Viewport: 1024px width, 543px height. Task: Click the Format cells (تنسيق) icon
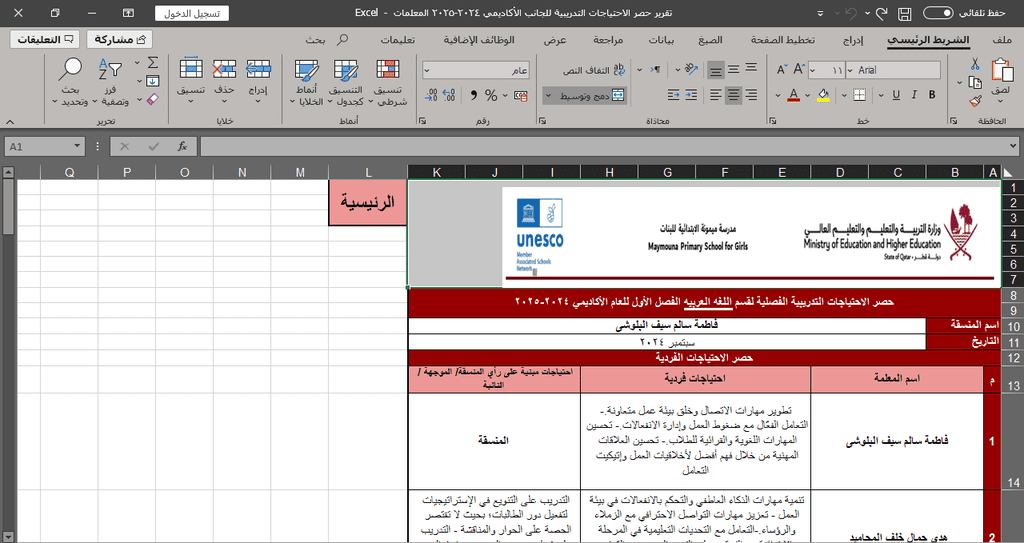point(191,69)
